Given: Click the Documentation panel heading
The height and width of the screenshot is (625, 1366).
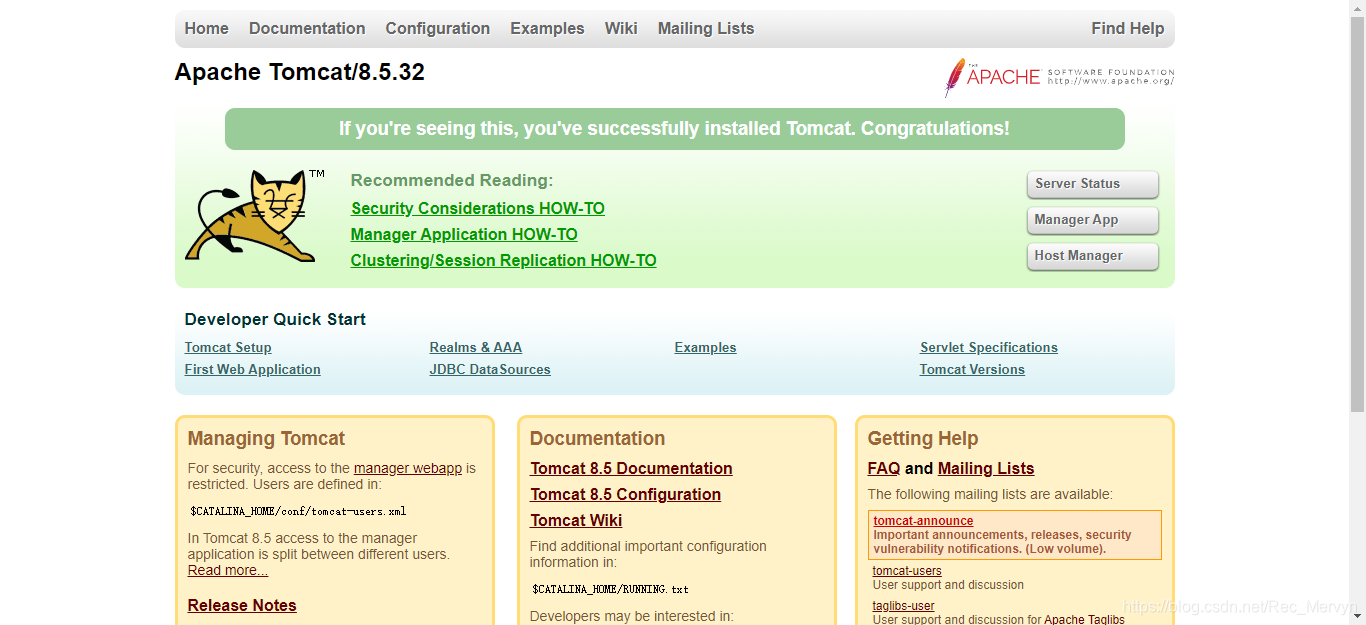Looking at the screenshot, I should pyautogui.click(x=597, y=438).
